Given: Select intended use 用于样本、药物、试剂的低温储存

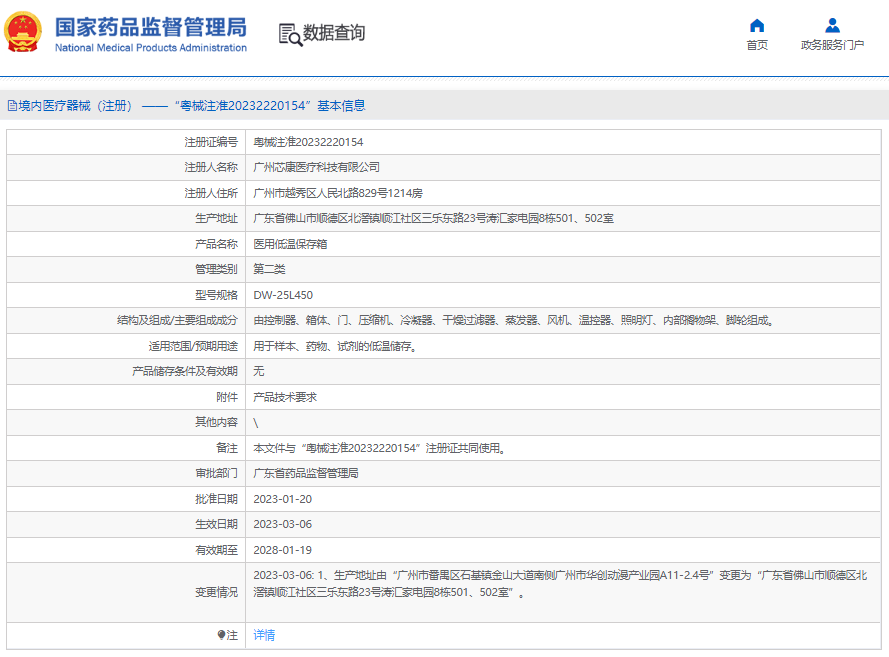Looking at the screenshot, I should (335, 346).
